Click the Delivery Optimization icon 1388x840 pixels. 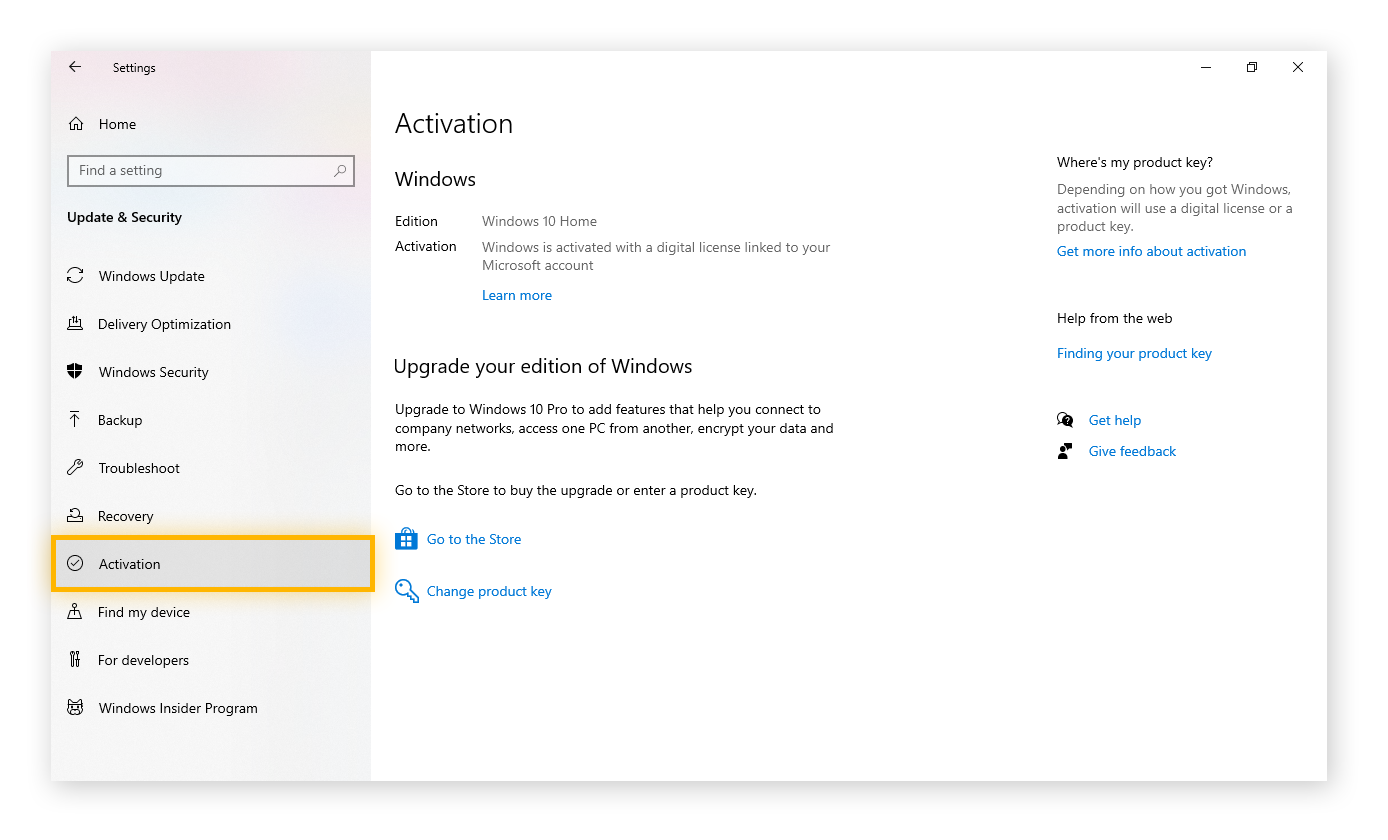click(76, 324)
